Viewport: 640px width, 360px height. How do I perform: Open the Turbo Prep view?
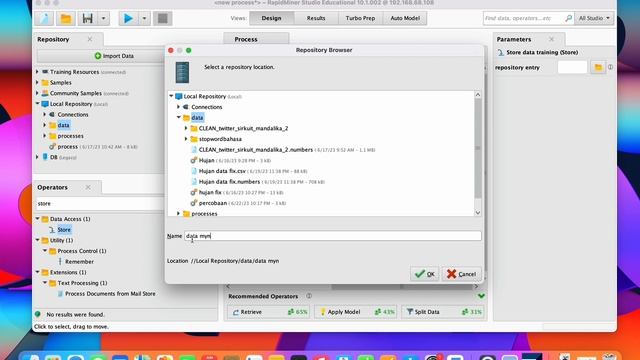point(360,18)
